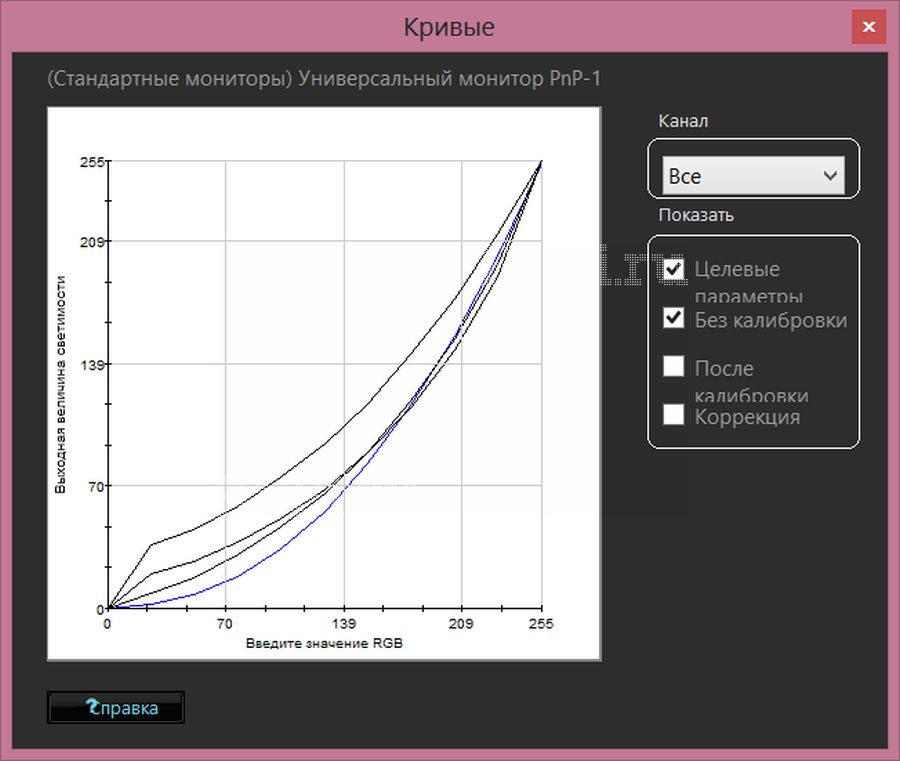900x761 pixels.
Task: Click the question mark icon on Справка button
Action: (x=92, y=708)
